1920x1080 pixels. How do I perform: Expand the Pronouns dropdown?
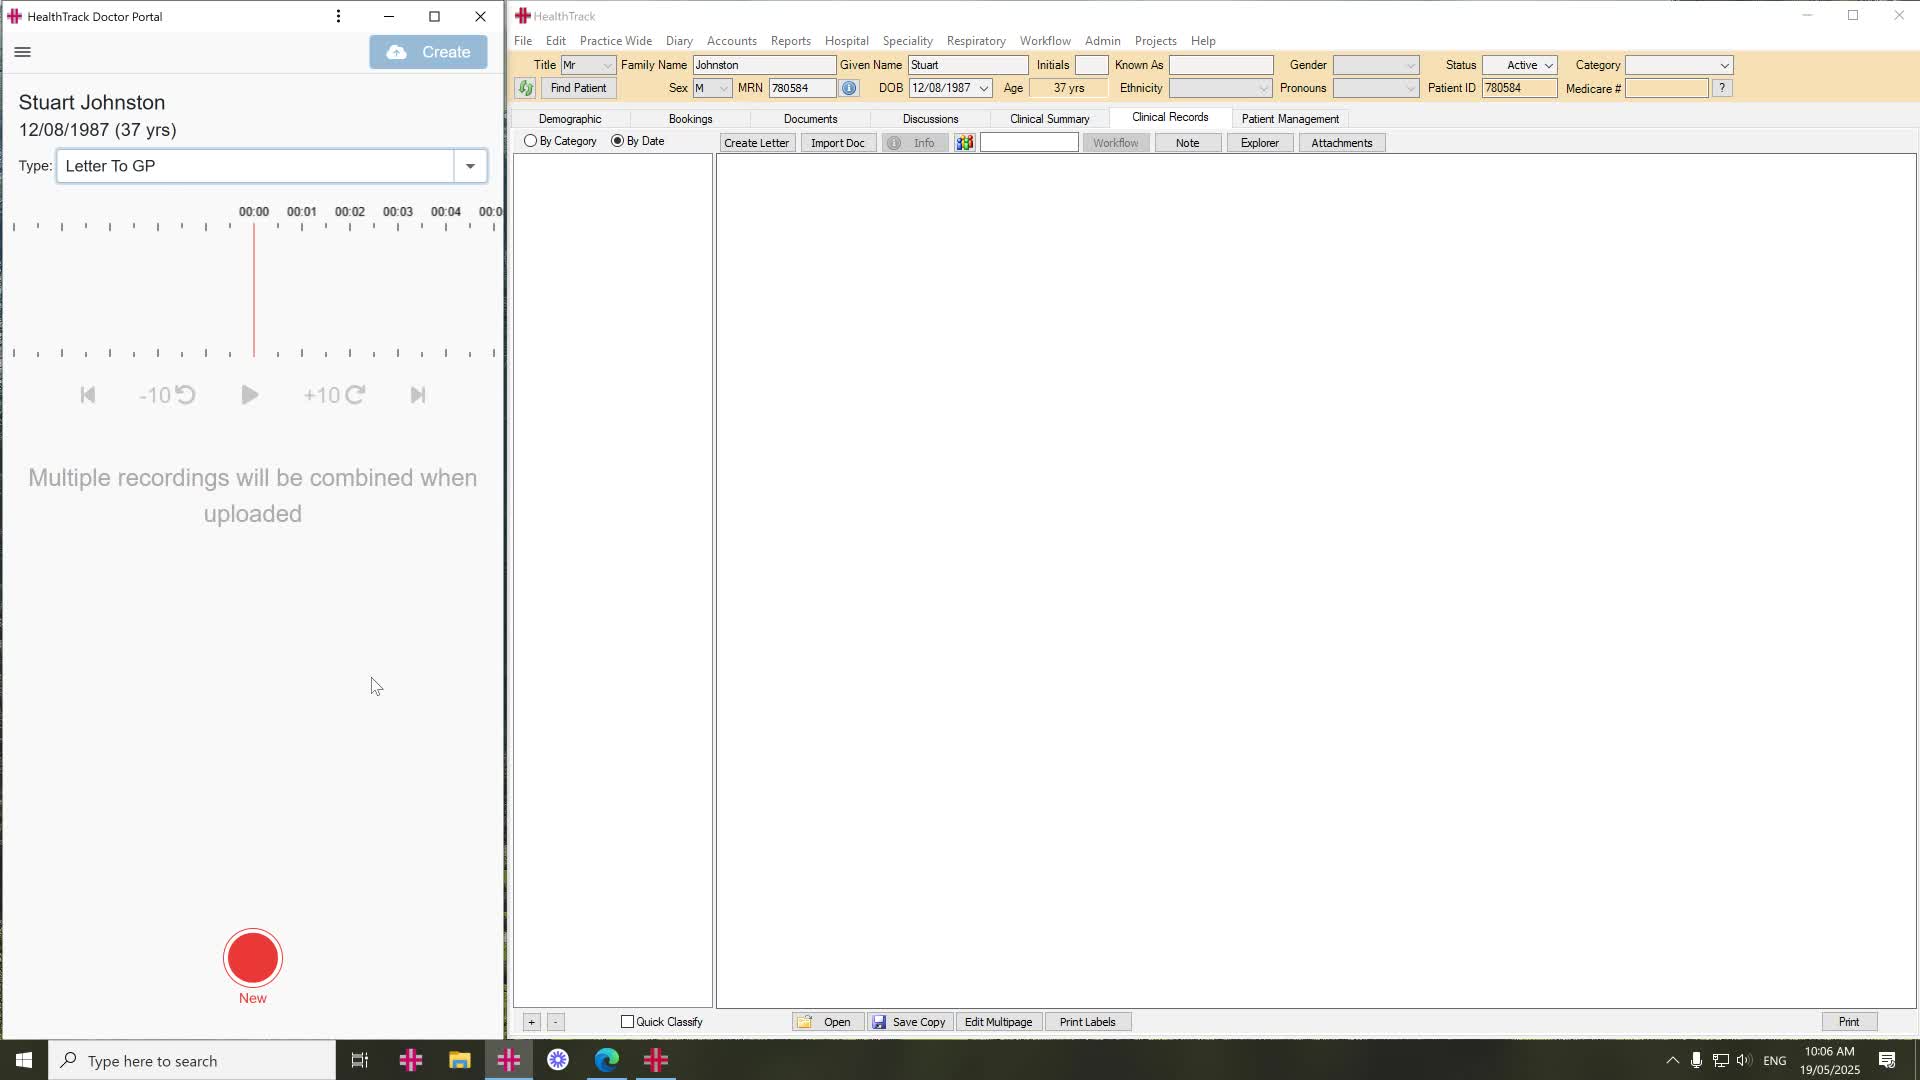tap(1410, 88)
